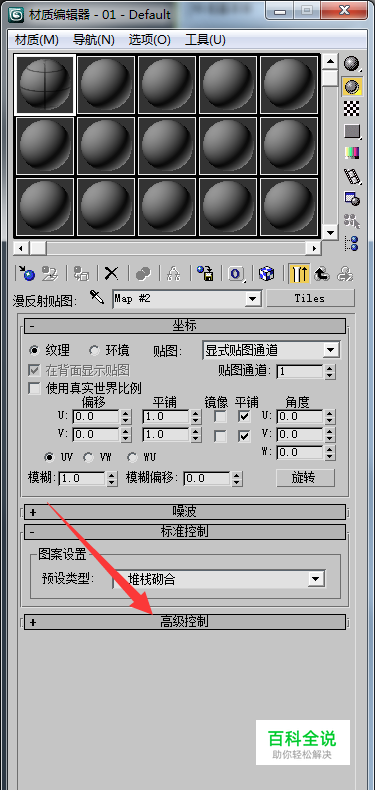Click Assign Material to Selection icon
This screenshot has width=375, height=790.
coord(81,274)
